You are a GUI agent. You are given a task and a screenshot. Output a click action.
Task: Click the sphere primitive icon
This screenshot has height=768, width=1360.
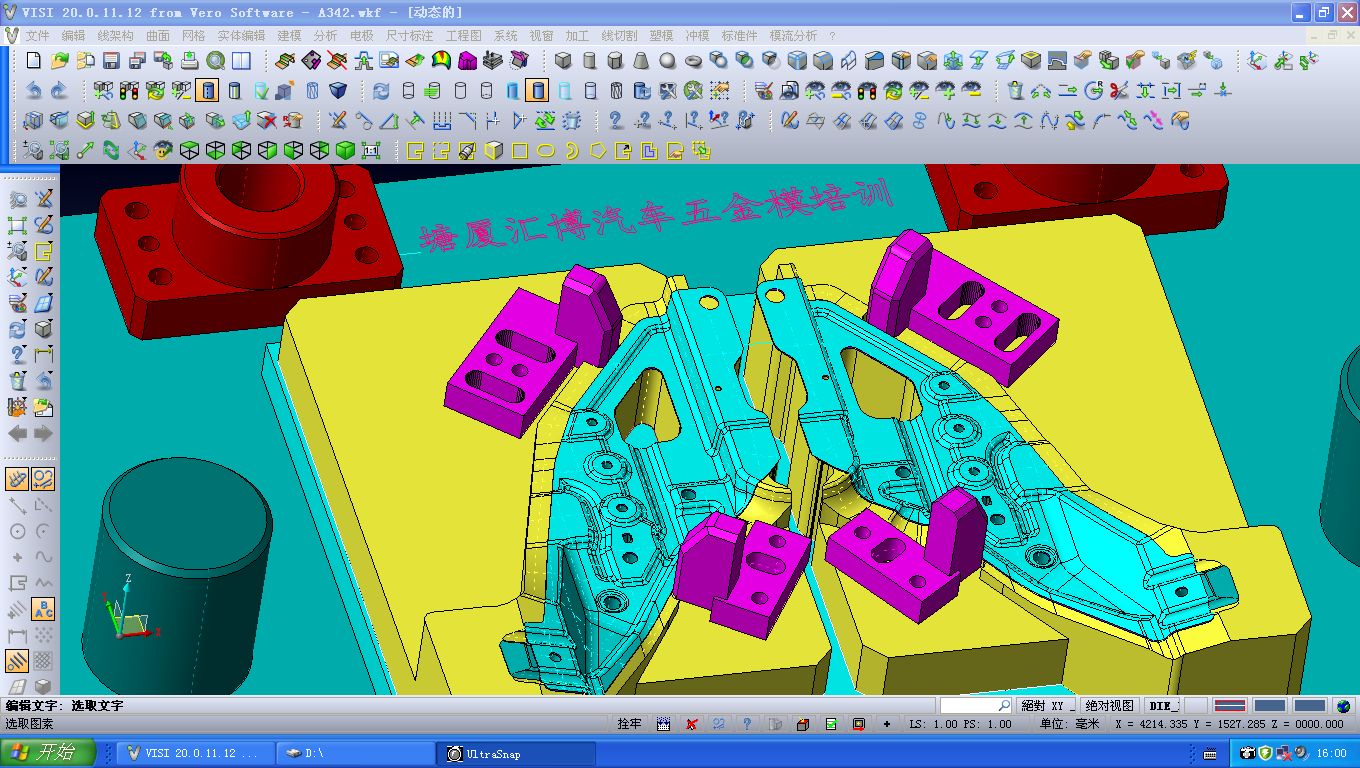pos(667,61)
